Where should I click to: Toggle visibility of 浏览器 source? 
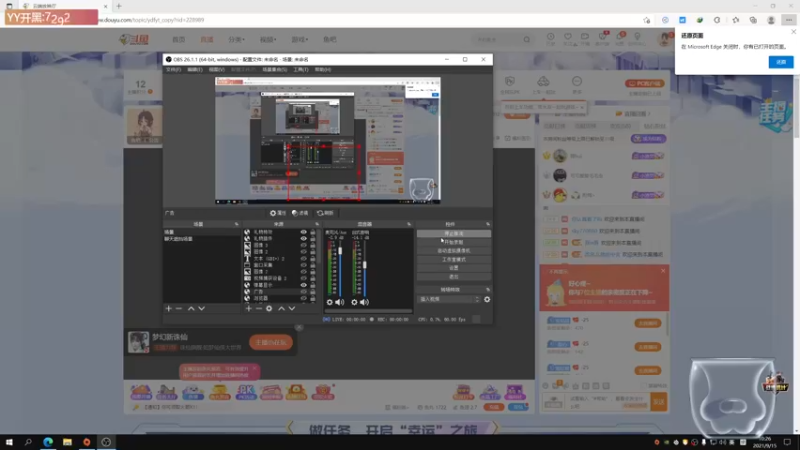tap(304, 298)
